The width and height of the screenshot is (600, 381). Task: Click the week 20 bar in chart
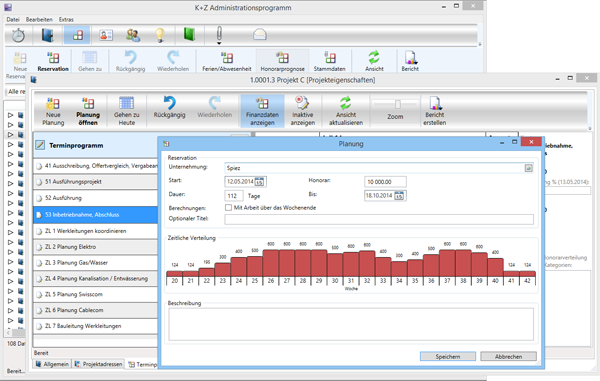174,274
